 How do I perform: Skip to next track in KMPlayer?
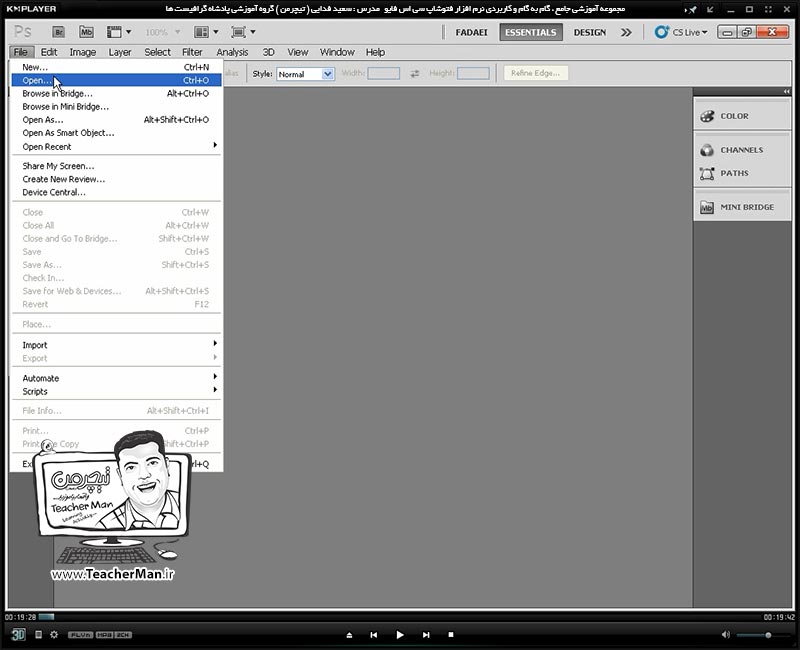[x=426, y=635]
